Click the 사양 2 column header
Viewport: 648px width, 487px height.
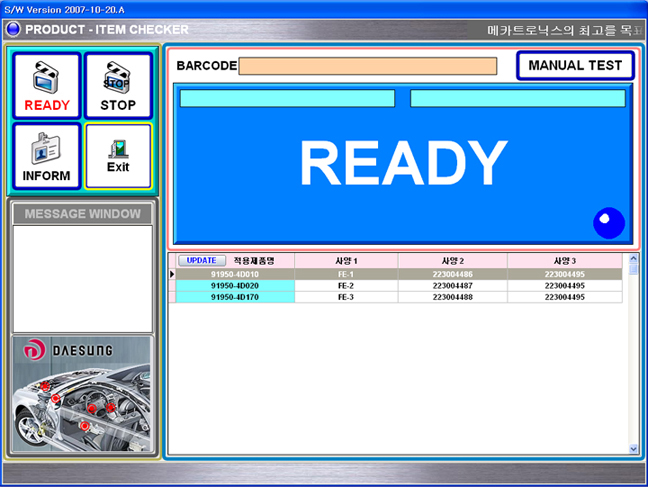pos(452,261)
